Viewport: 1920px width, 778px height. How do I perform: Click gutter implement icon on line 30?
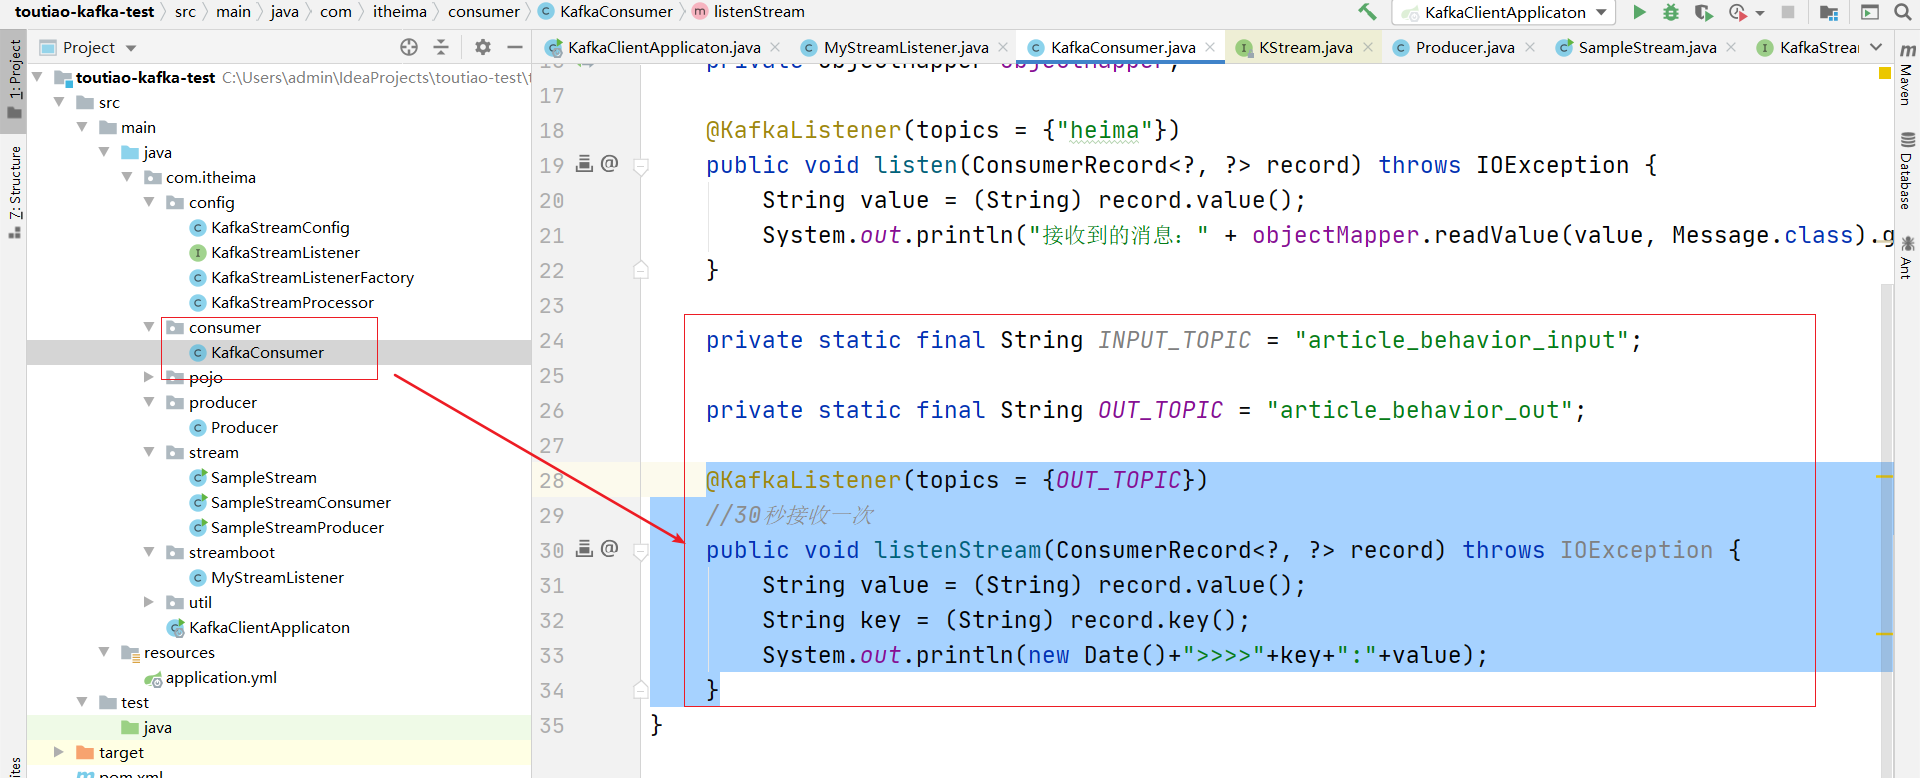point(585,548)
